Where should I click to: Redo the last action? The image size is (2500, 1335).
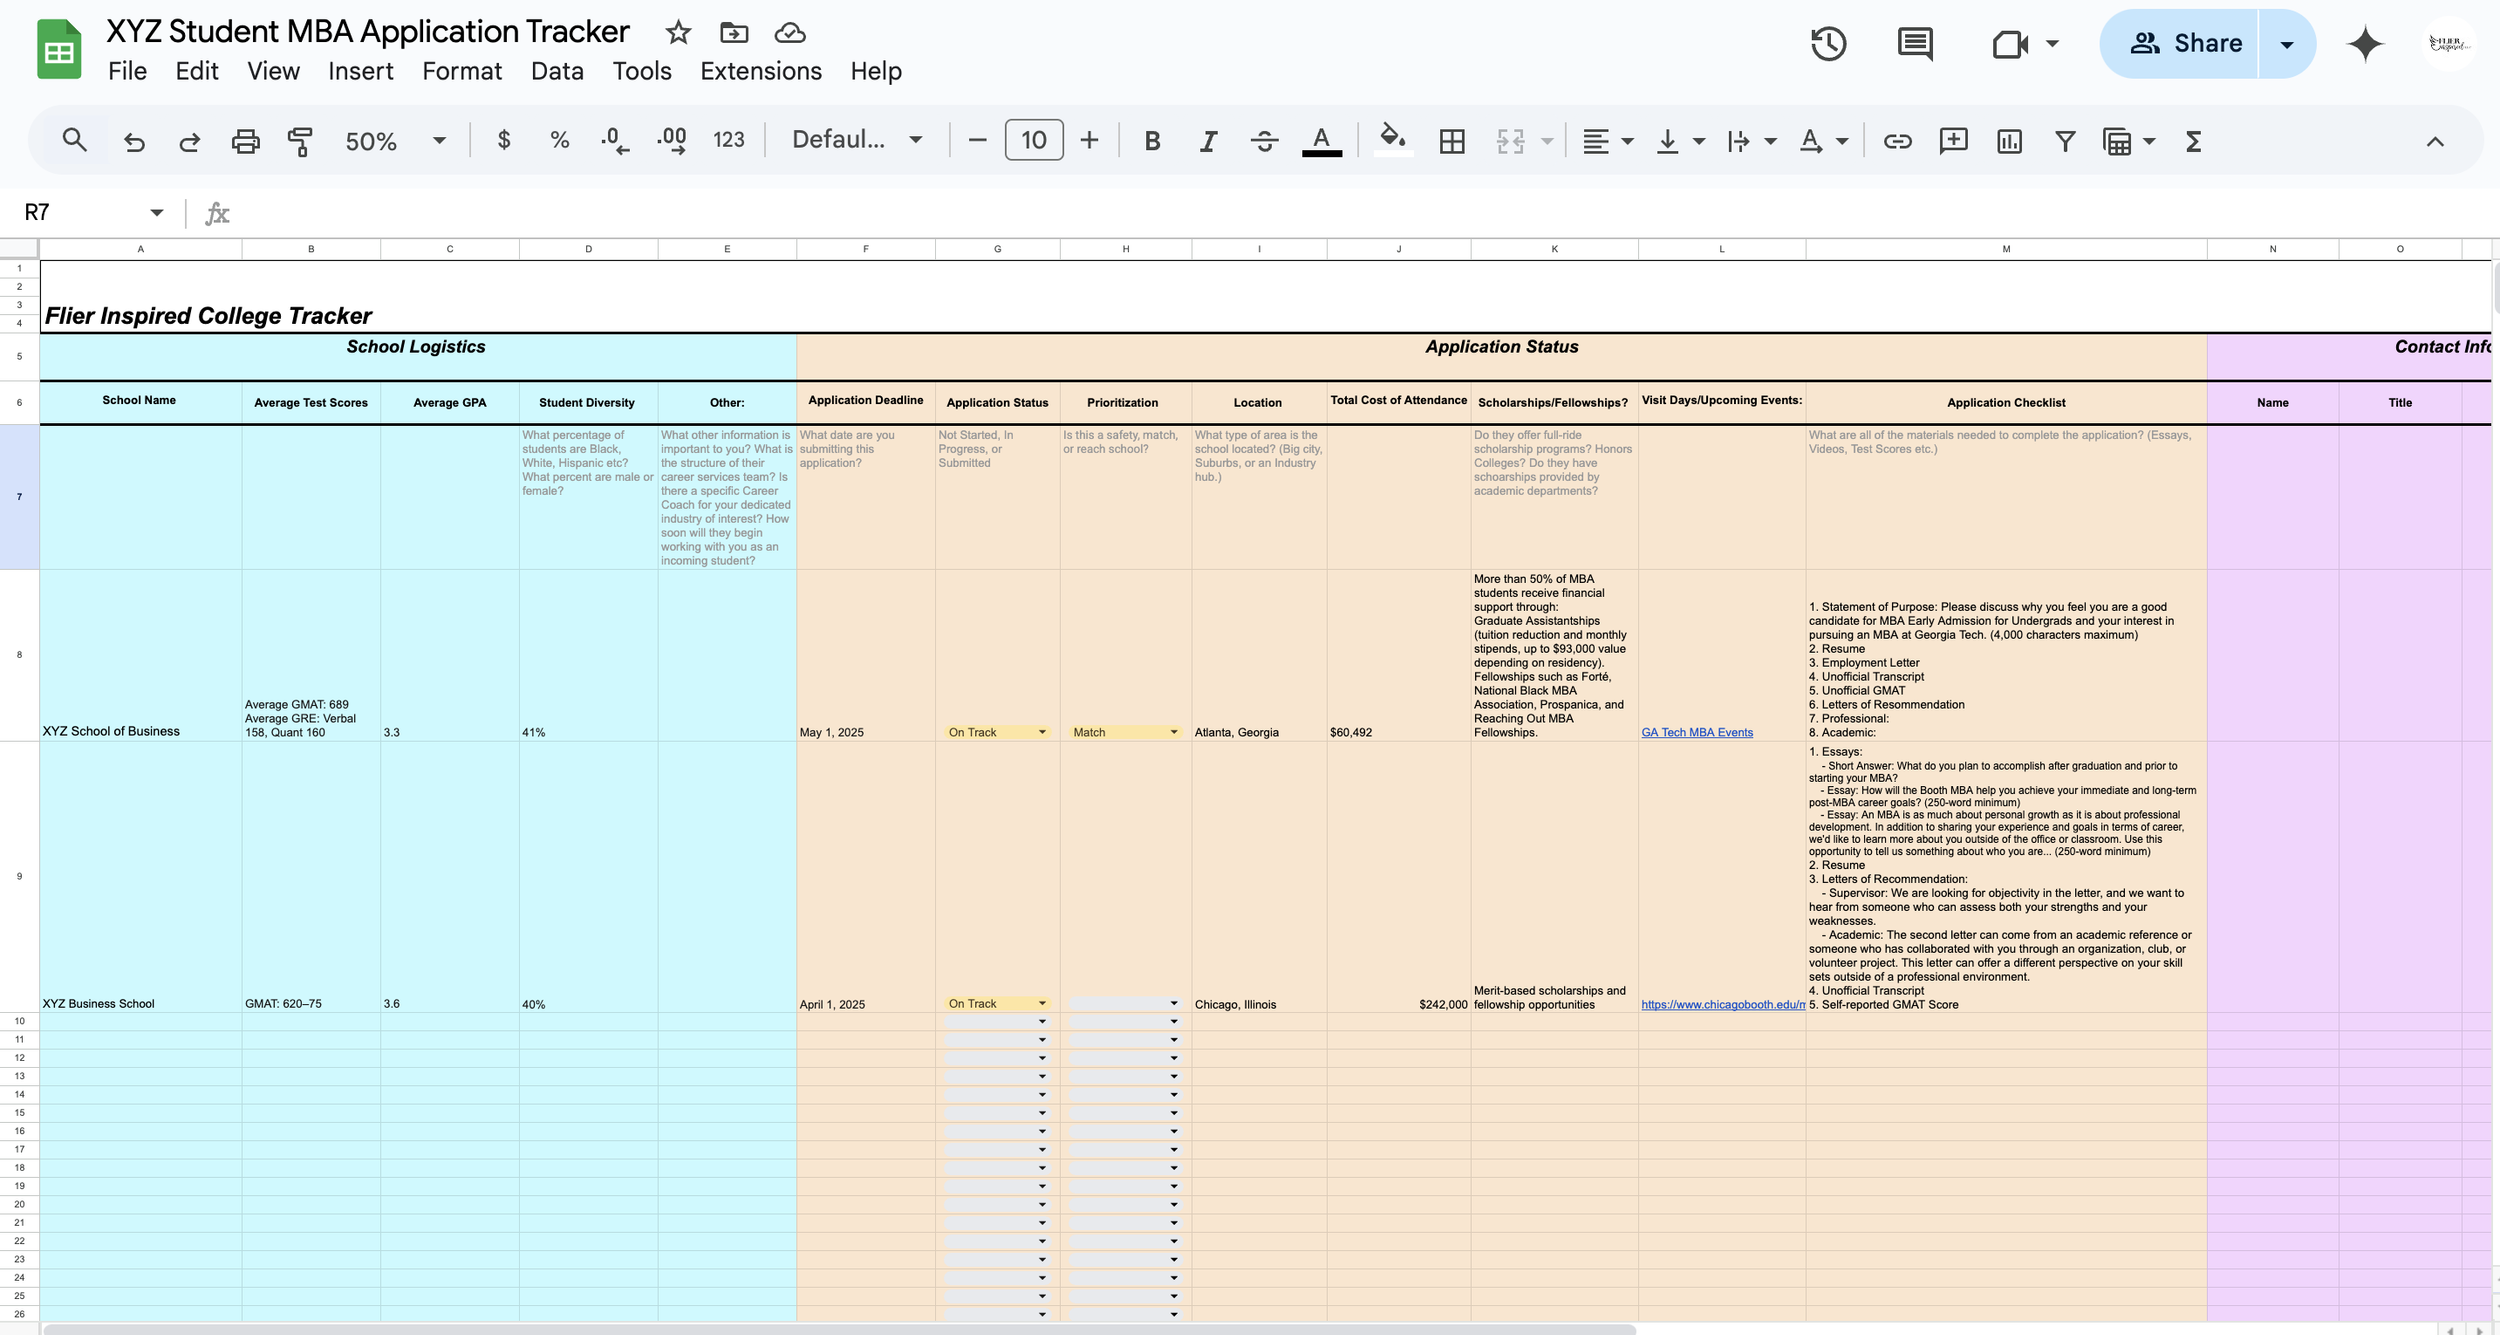(x=189, y=141)
